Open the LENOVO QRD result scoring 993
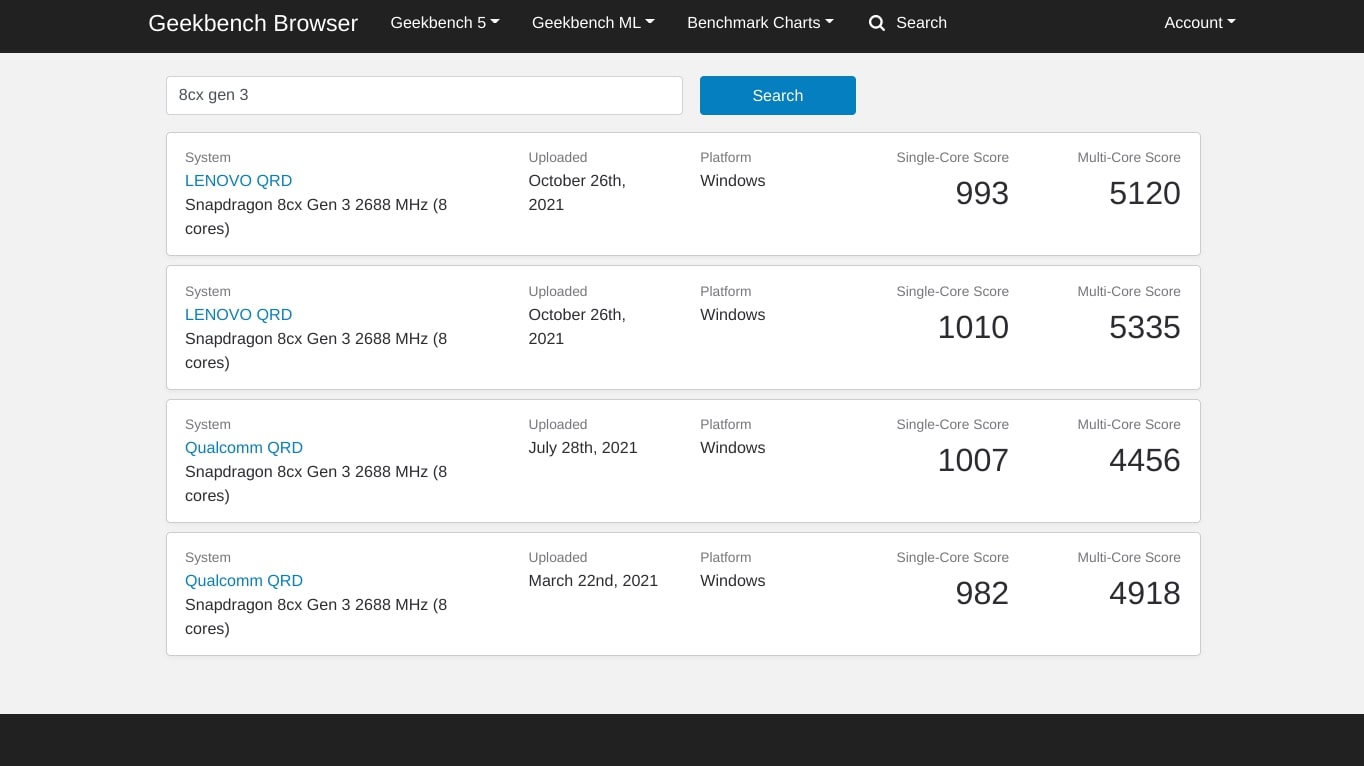Screen dimensions: 1364x766 pyautogui.click(x=238, y=181)
